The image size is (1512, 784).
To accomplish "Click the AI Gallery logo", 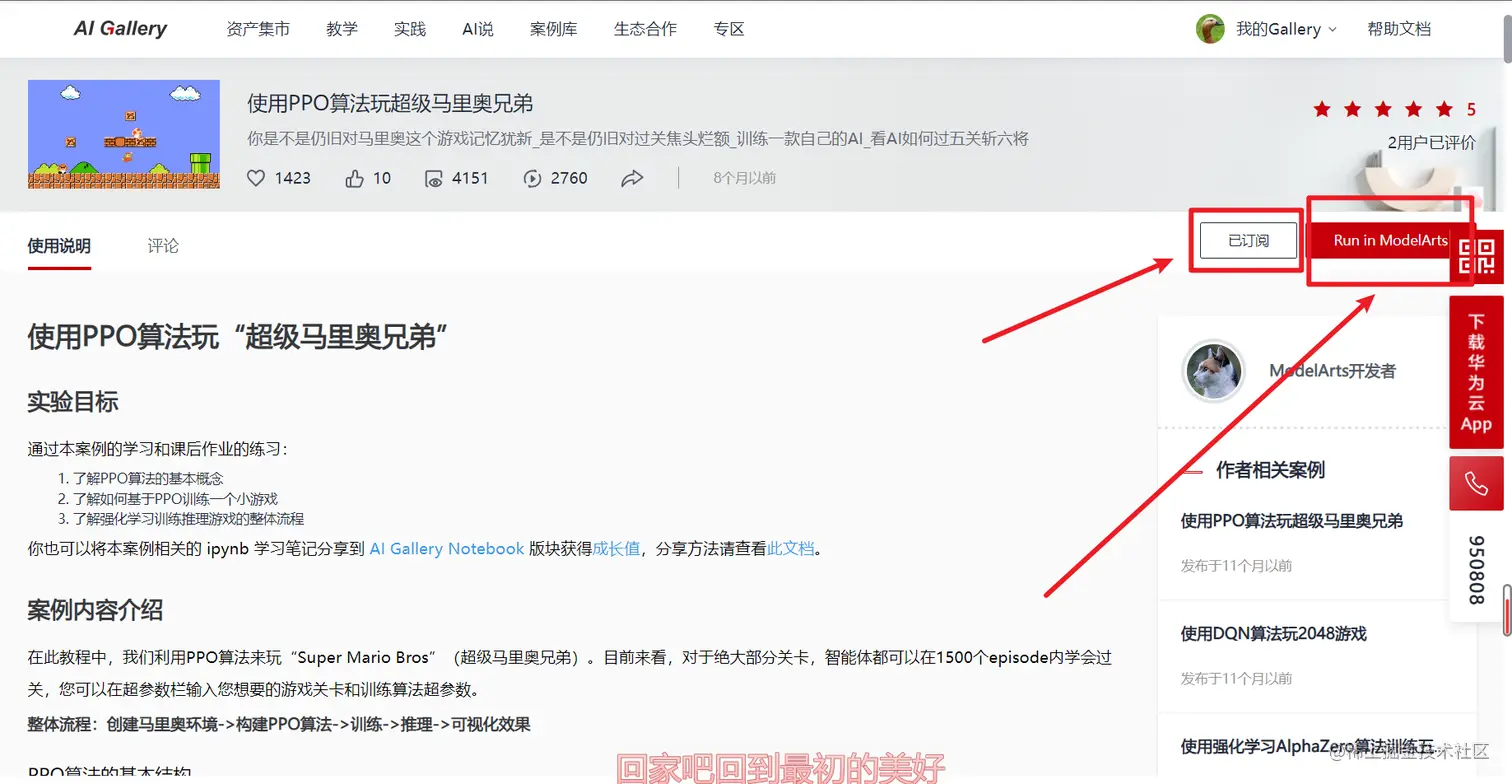I will pos(120,29).
